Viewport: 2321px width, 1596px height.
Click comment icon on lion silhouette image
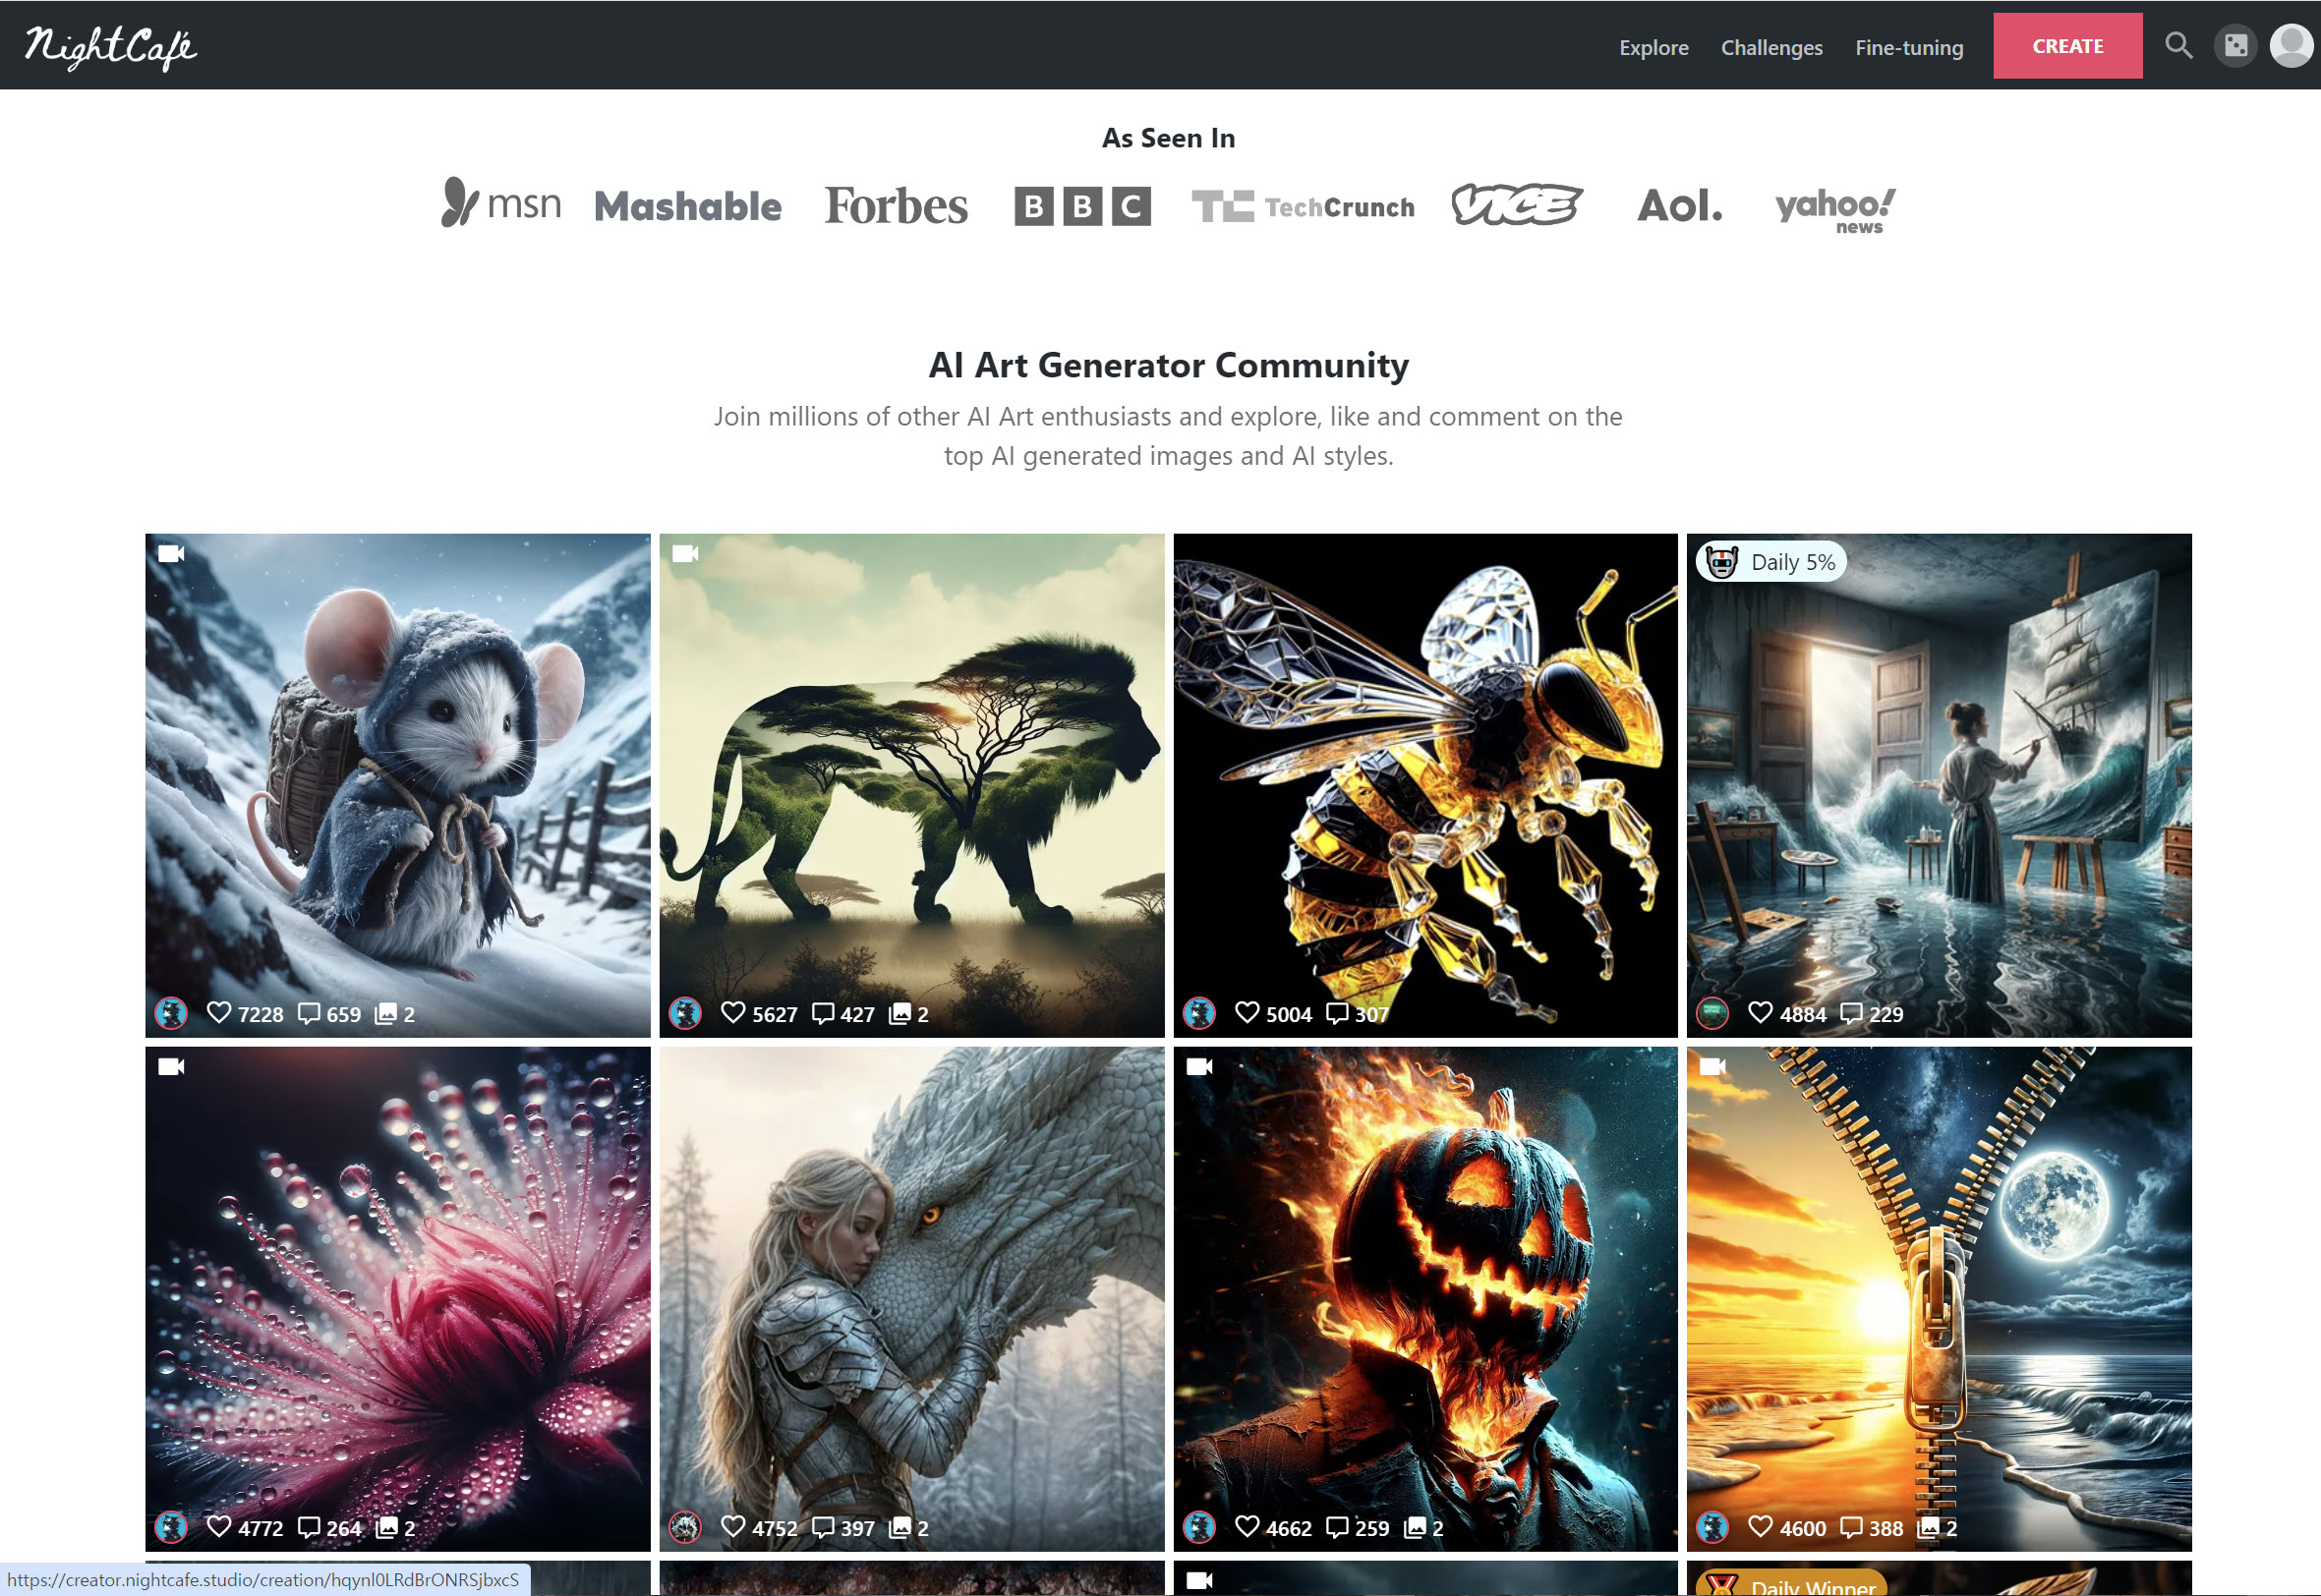pos(822,1013)
